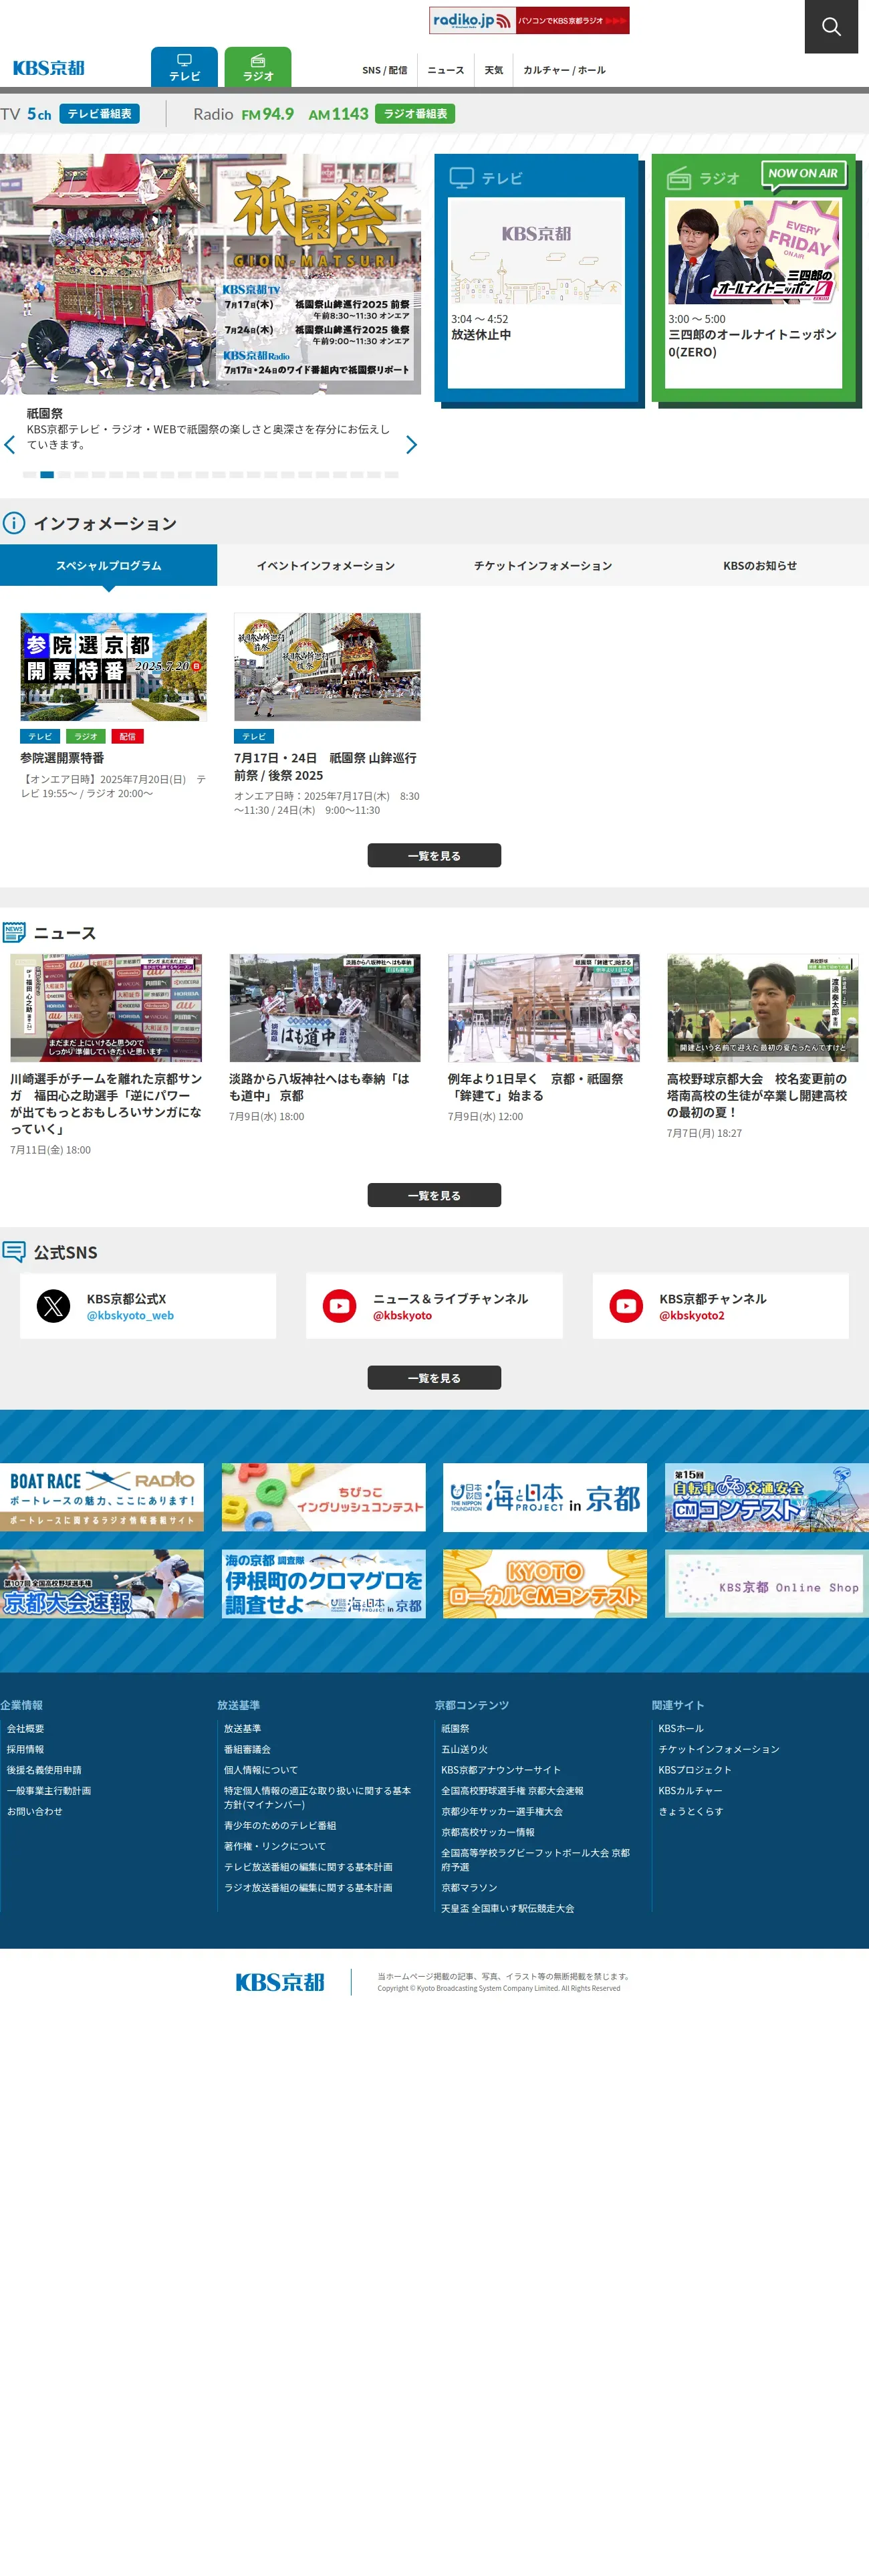Open the search magnifier icon
869x2576 pixels.
coord(831,26)
